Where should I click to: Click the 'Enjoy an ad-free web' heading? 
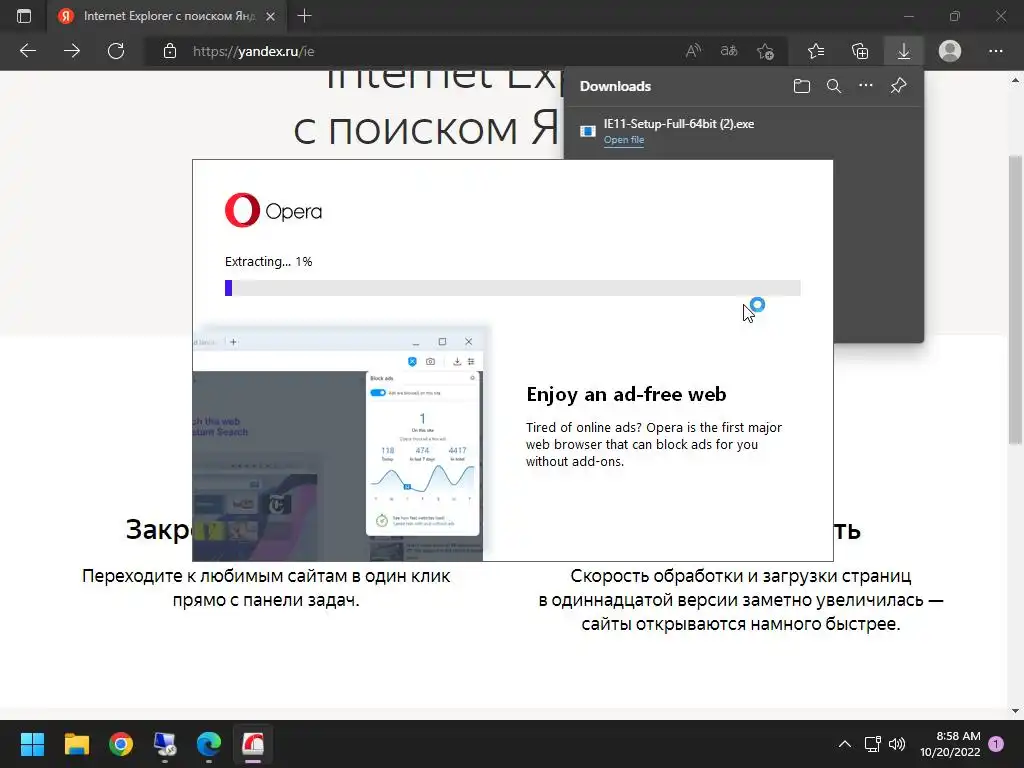click(x=626, y=394)
